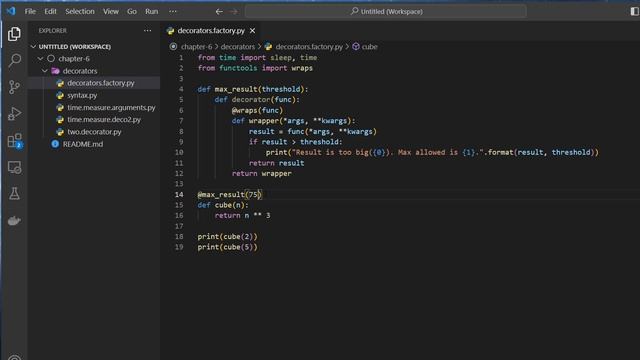Open the Testing flask icon
This screenshot has height=360, width=640.
click(14, 194)
